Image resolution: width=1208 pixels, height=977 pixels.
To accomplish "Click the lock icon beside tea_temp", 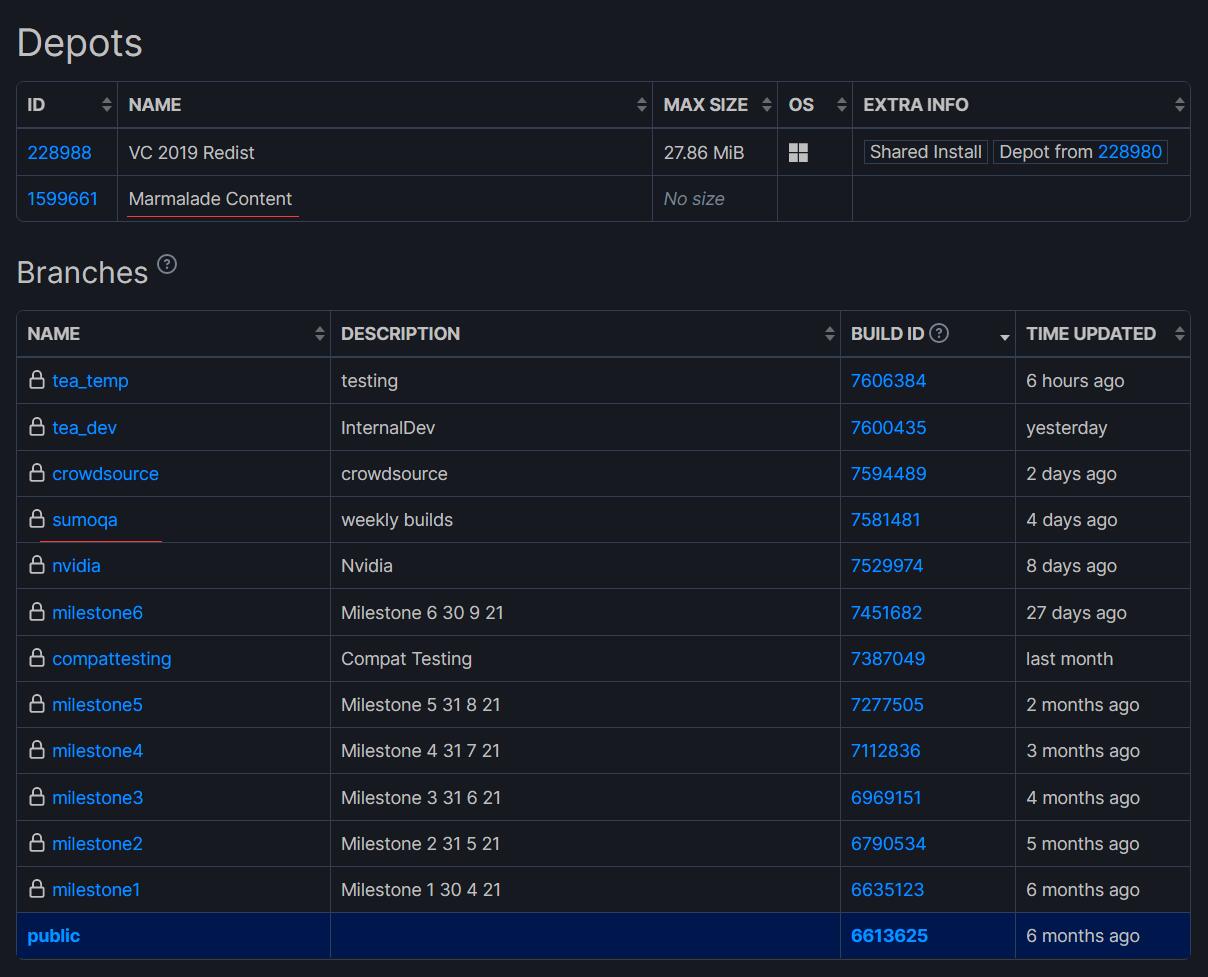I will point(37,380).
